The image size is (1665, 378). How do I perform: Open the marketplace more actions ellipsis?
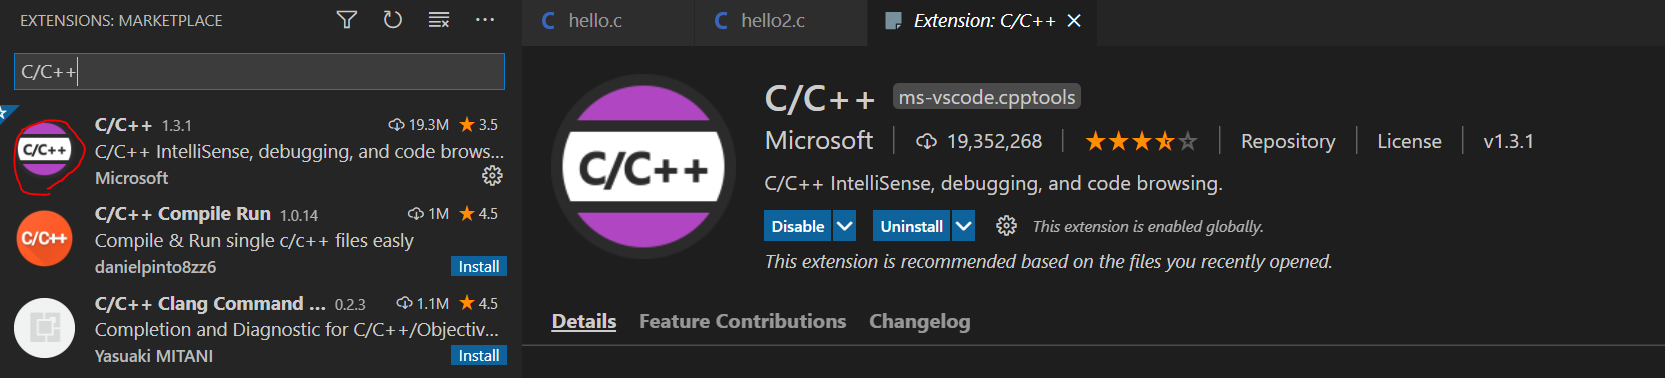tap(485, 20)
